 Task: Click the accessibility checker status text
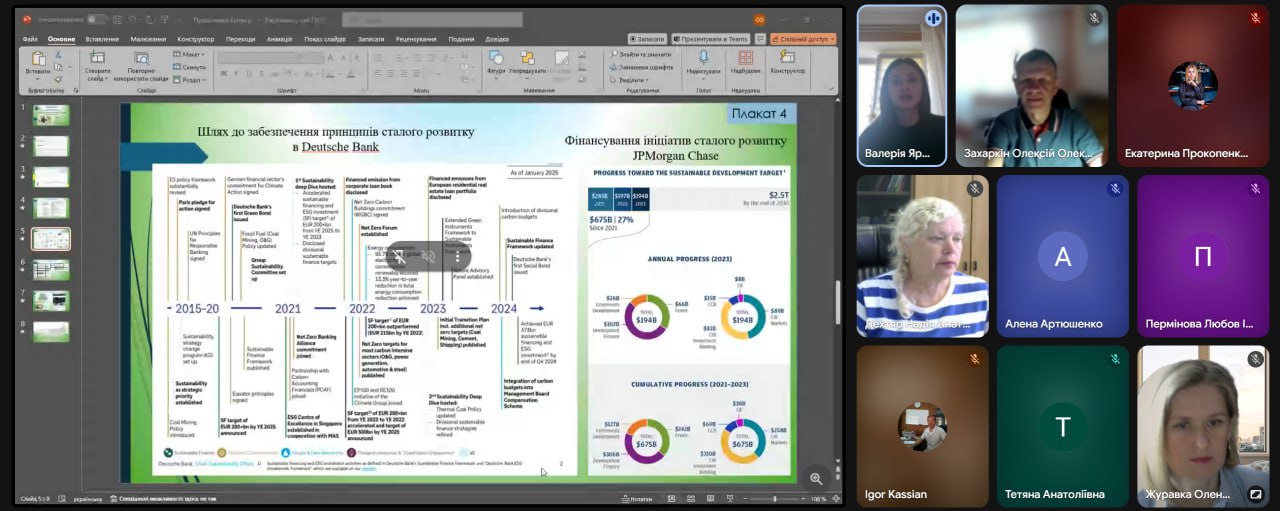[x=162, y=498]
